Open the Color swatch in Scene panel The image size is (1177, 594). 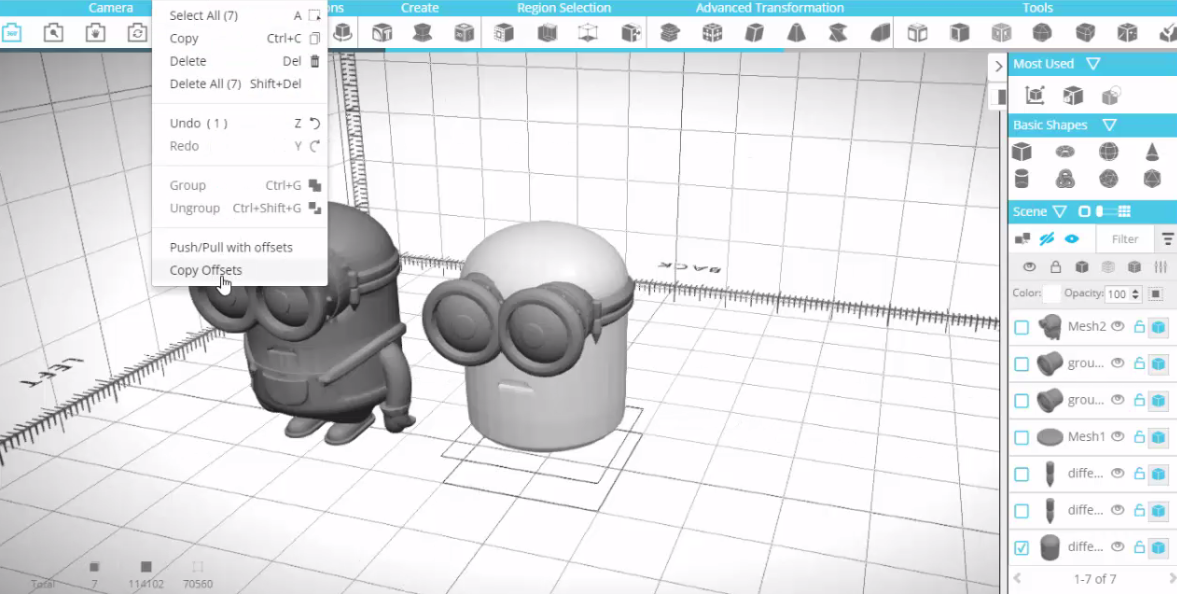point(1052,294)
